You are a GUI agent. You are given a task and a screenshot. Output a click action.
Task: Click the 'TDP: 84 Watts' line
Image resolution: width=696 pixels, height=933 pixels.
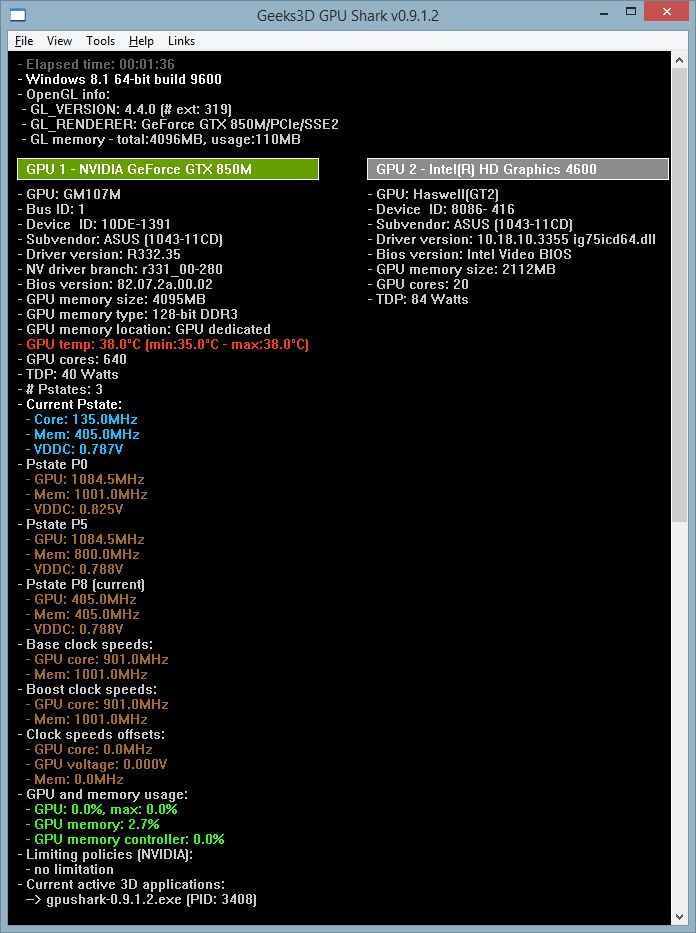[418, 299]
